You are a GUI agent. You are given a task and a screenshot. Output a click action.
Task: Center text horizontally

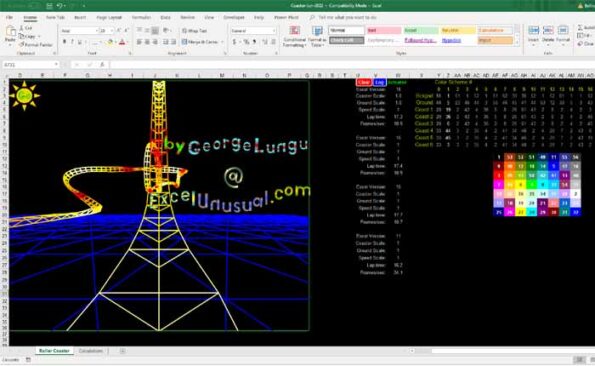[147, 42]
